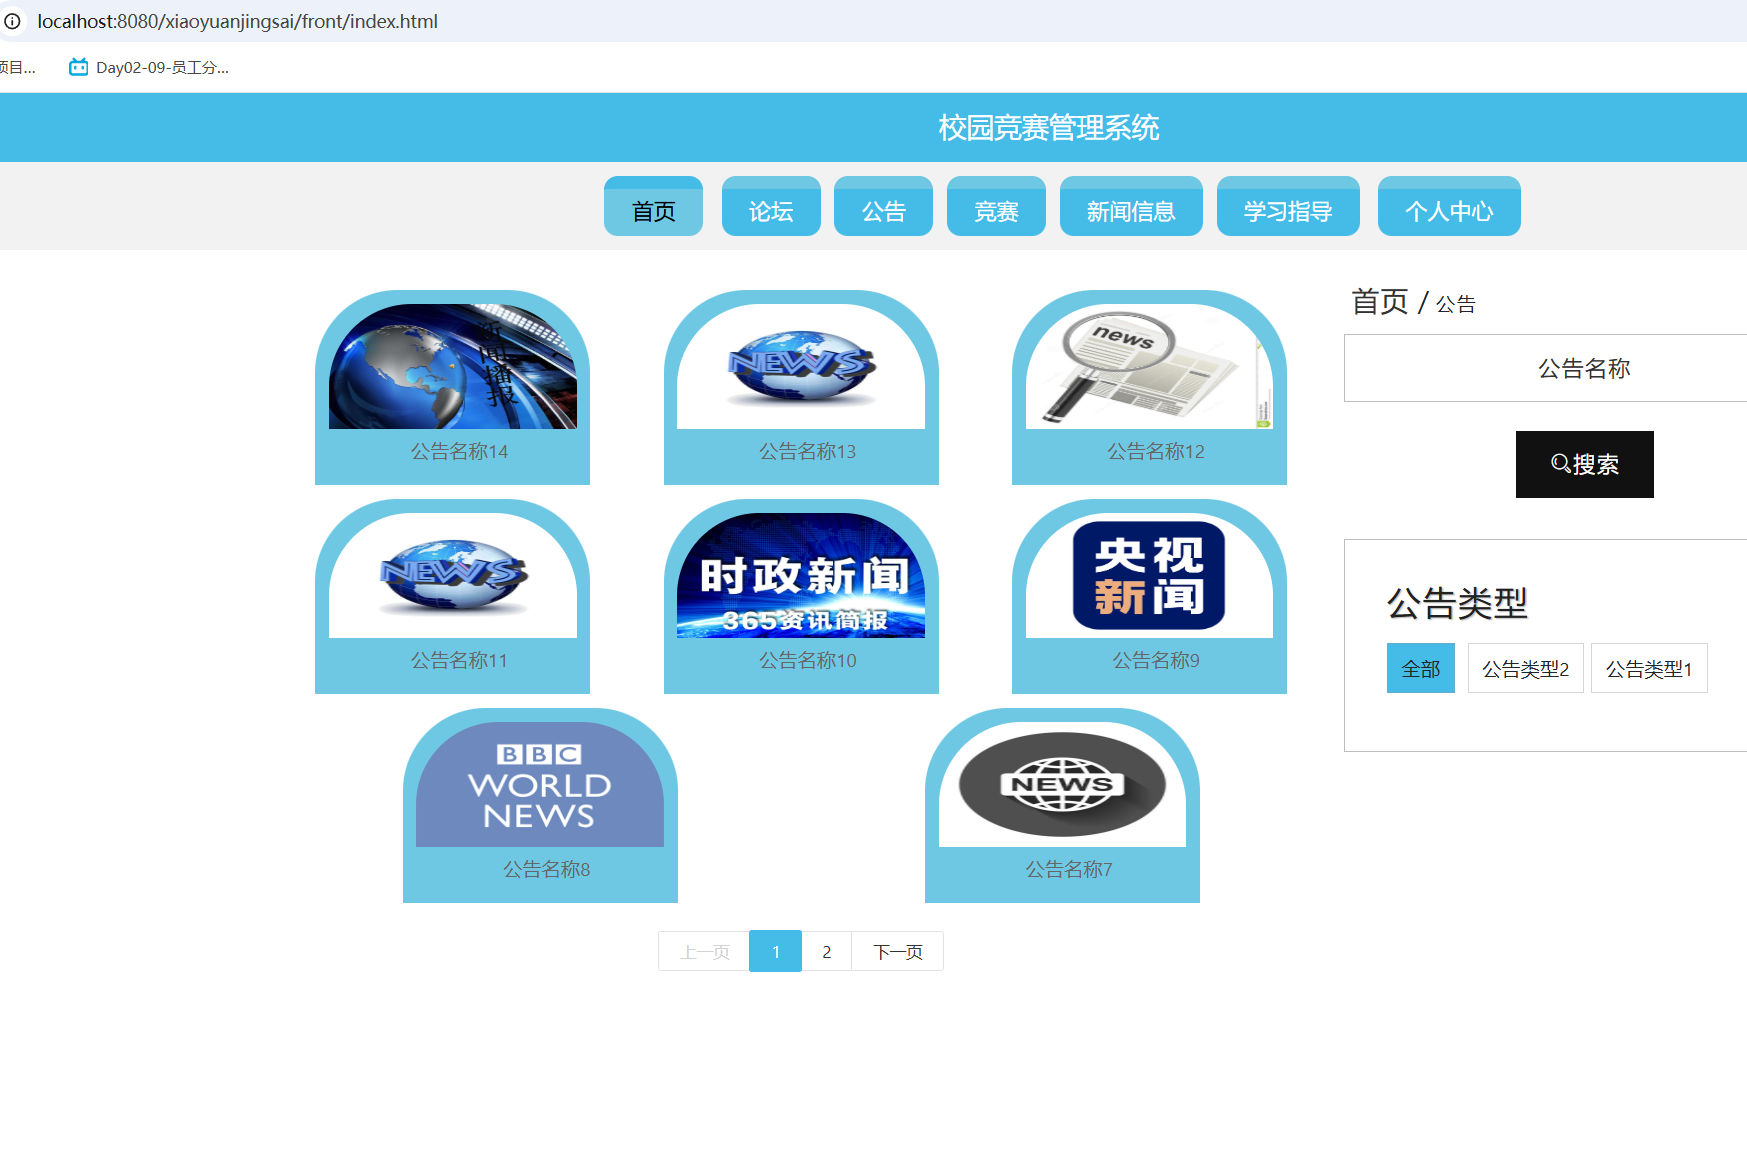Screen dimensions: 1747x1172
Task: Click the 公告名称11 caption
Action: (459, 661)
